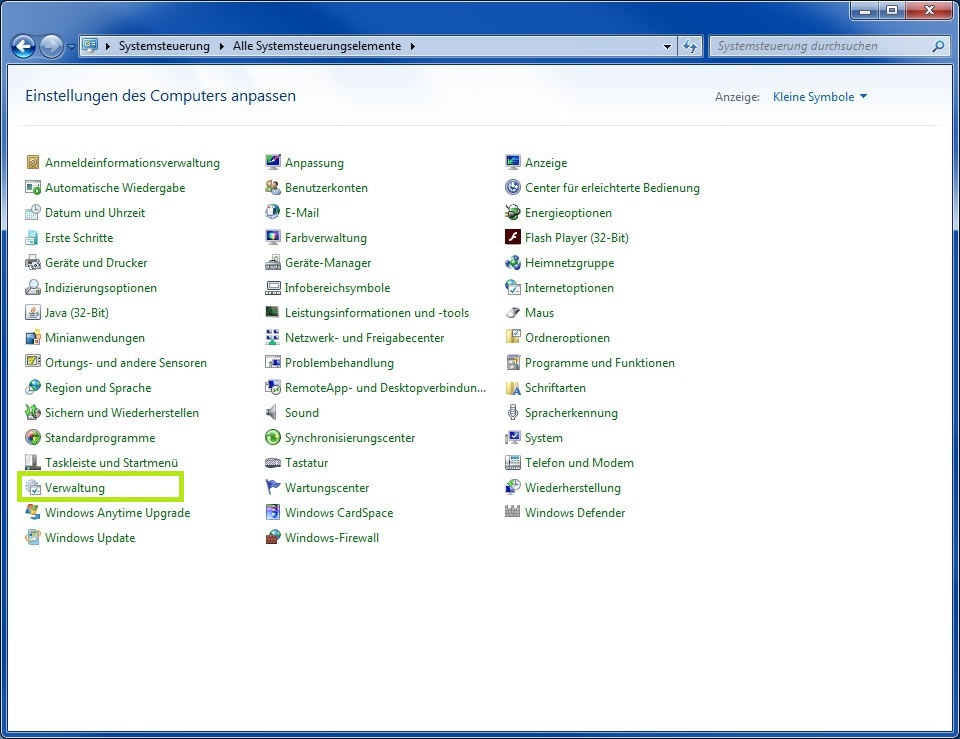Click the Energieoptionen icon
The width and height of the screenshot is (960, 739).
pos(512,212)
